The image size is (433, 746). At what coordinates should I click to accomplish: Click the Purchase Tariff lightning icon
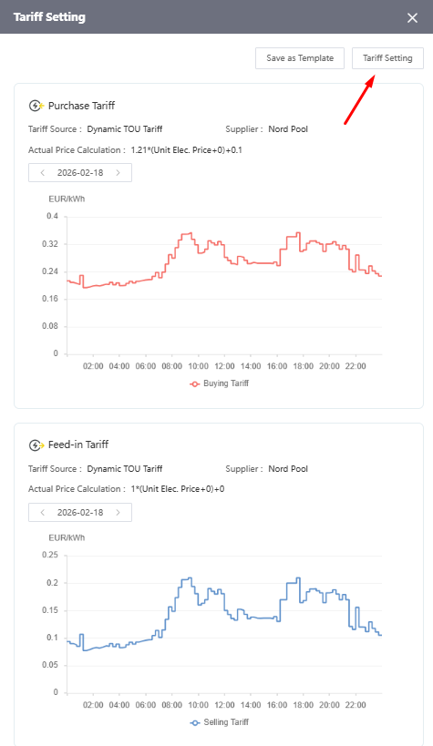[36, 106]
